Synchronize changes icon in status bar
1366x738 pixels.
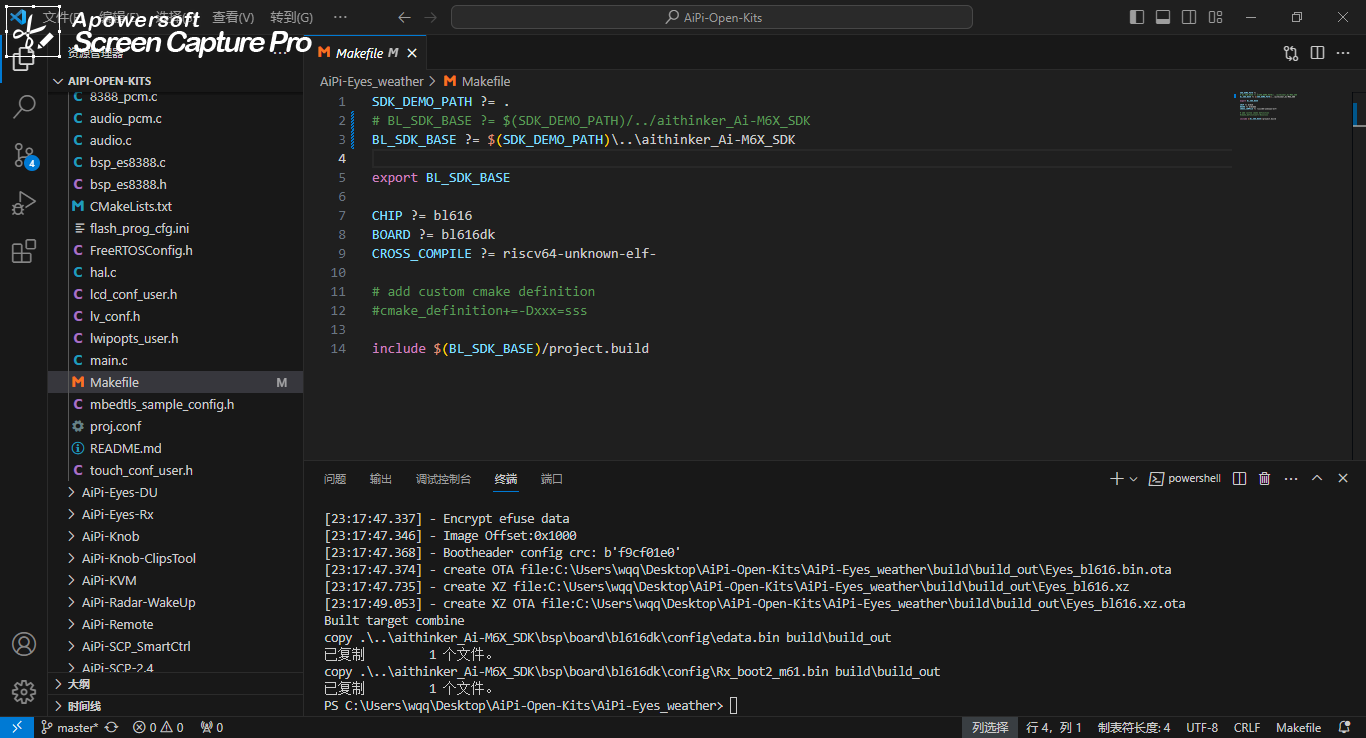[111, 728]
